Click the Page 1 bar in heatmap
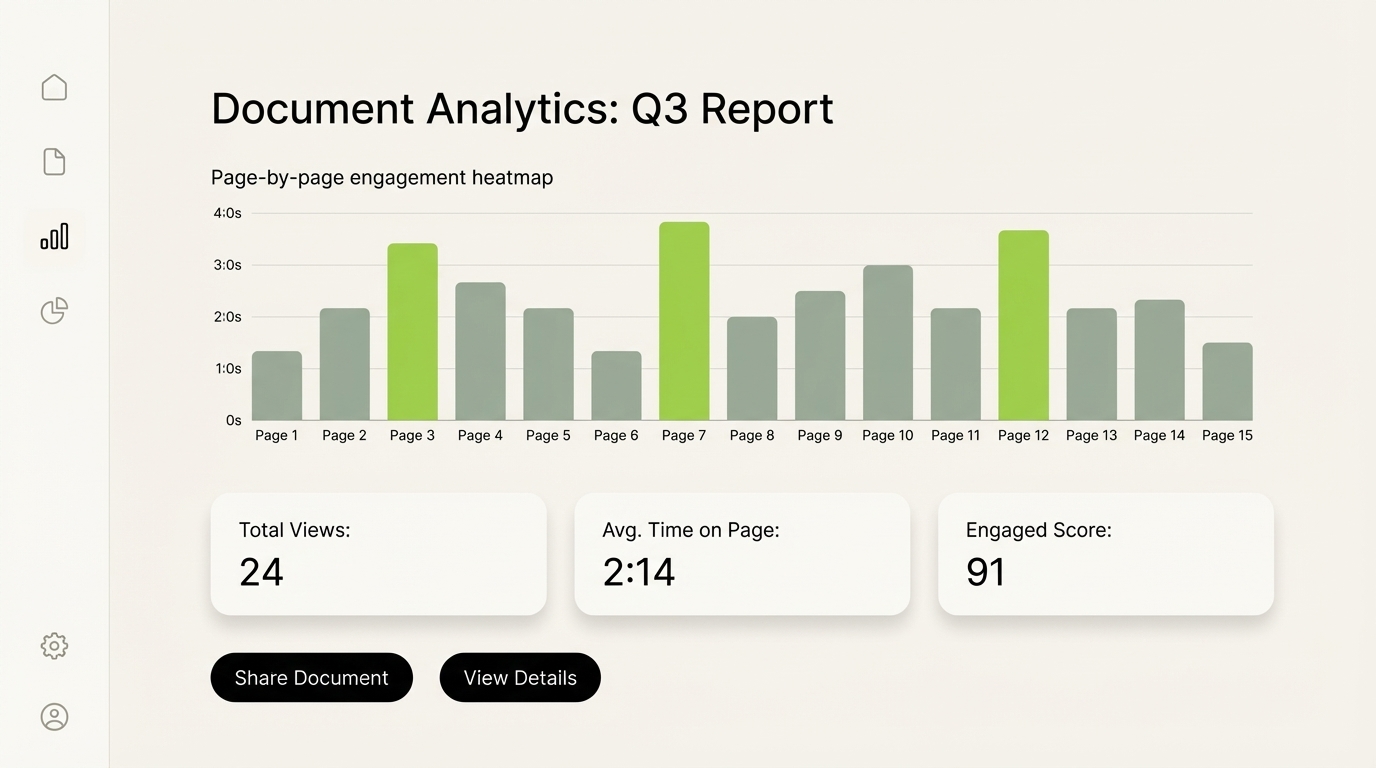Viewport: 1376px width, 768px height. tap(277, 385)
